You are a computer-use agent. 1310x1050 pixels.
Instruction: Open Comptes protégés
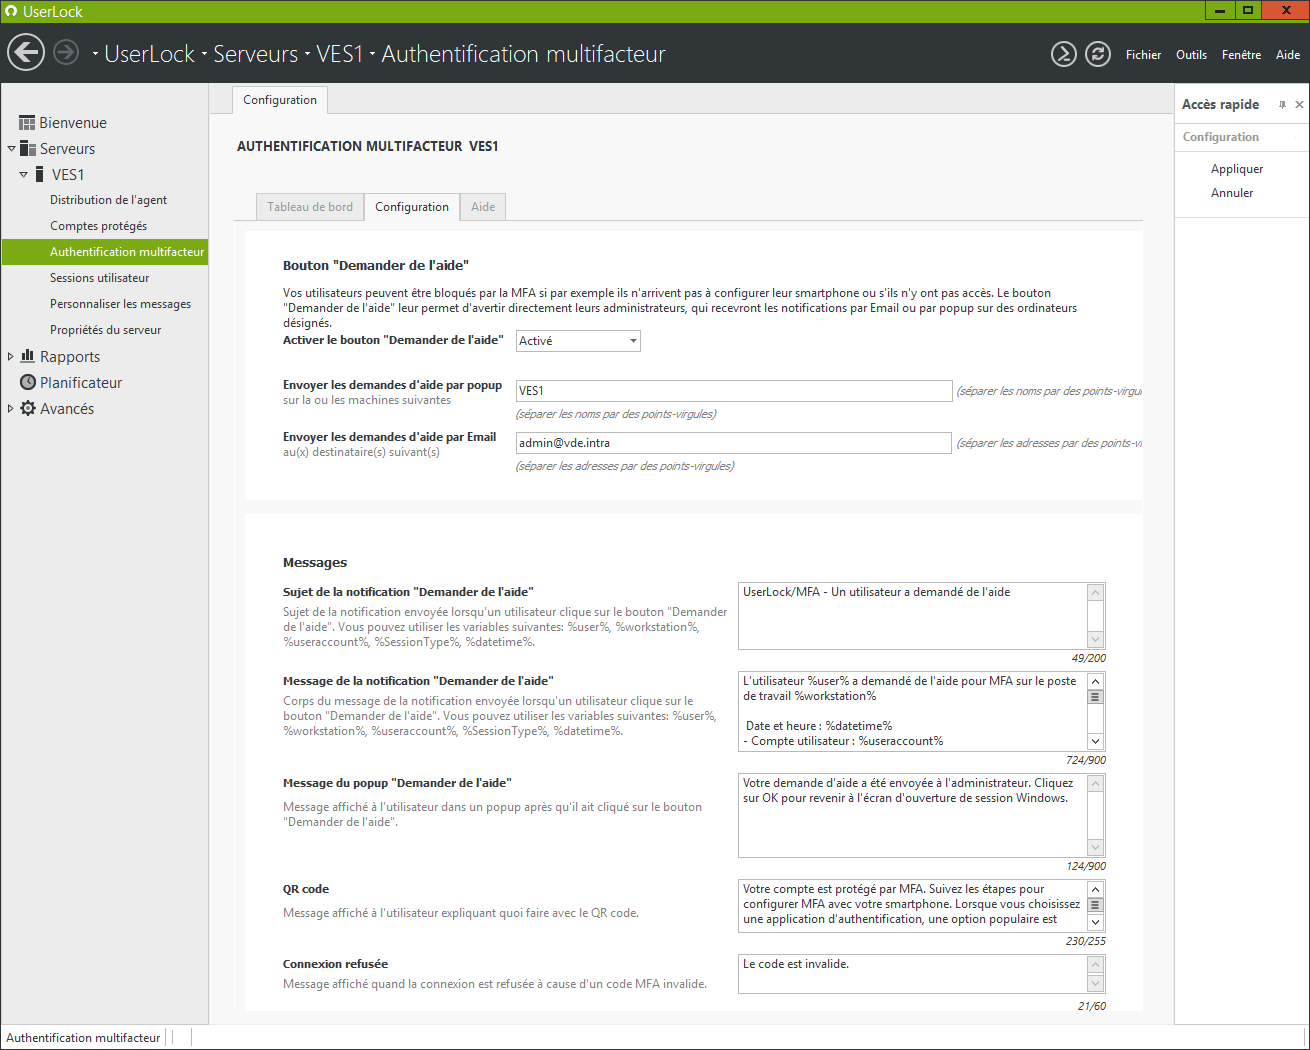98,226
